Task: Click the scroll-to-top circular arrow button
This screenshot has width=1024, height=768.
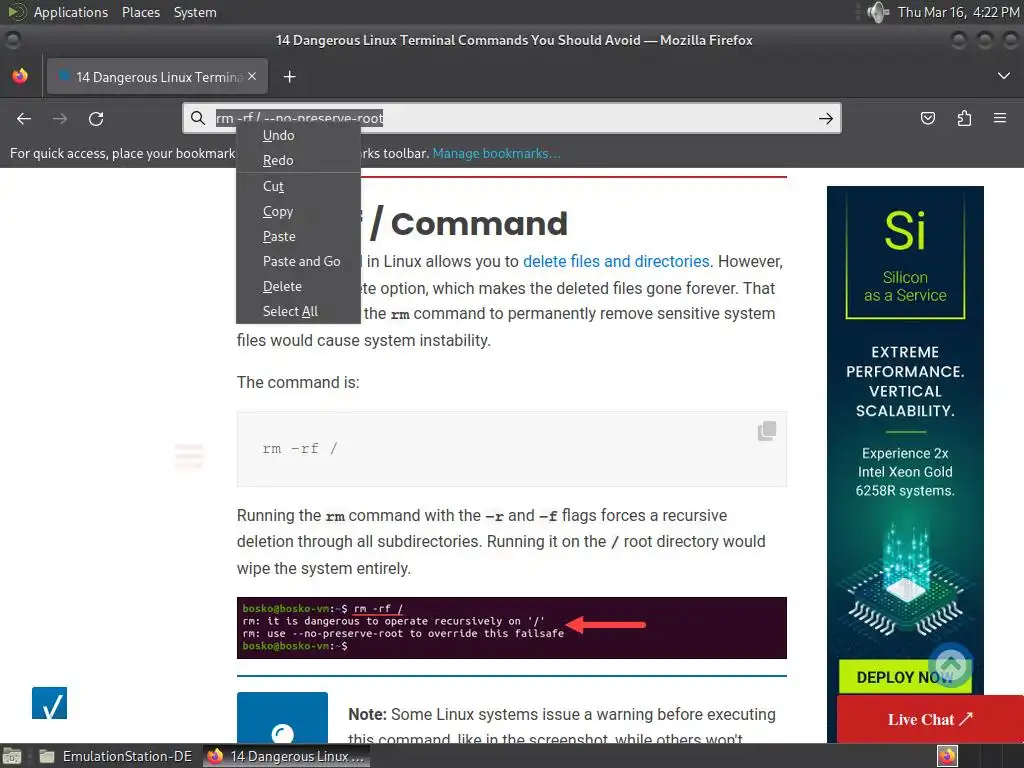Action: pos(951,665)
